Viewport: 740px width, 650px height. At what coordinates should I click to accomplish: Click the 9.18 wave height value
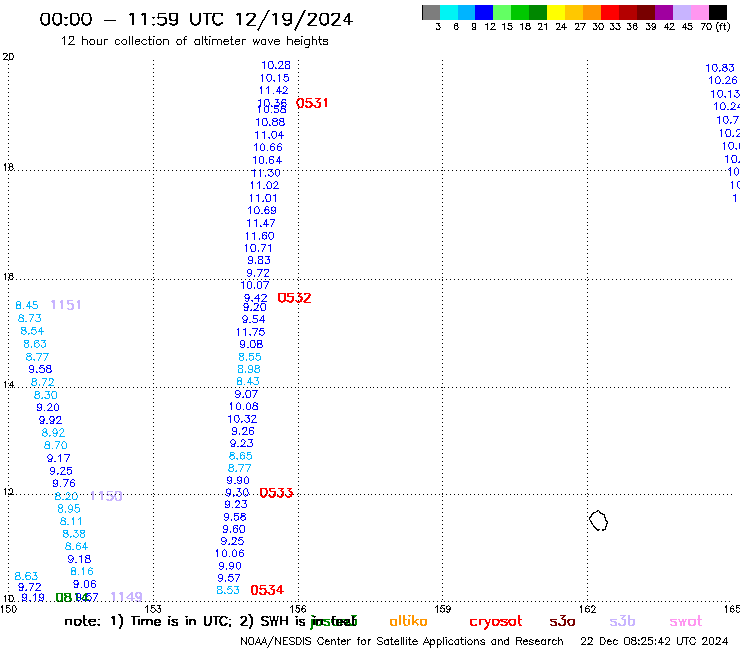click(79, 559)
